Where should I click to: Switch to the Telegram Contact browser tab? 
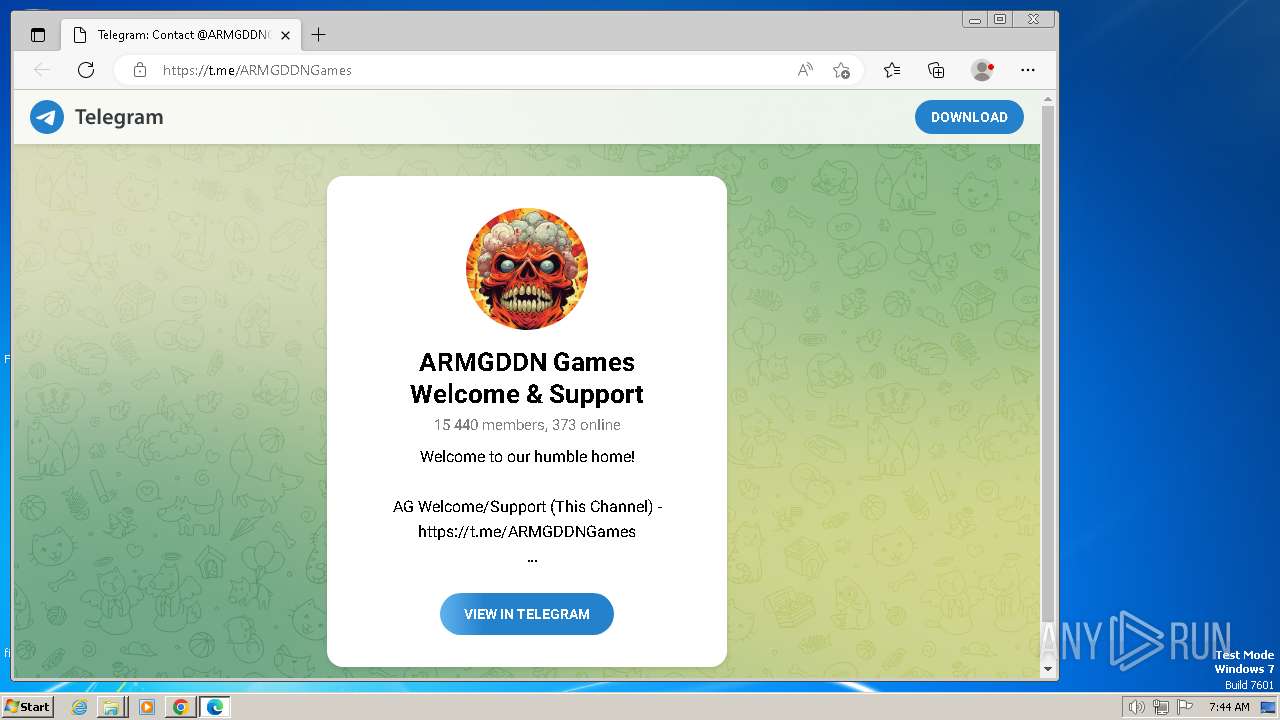coord(181,35)
